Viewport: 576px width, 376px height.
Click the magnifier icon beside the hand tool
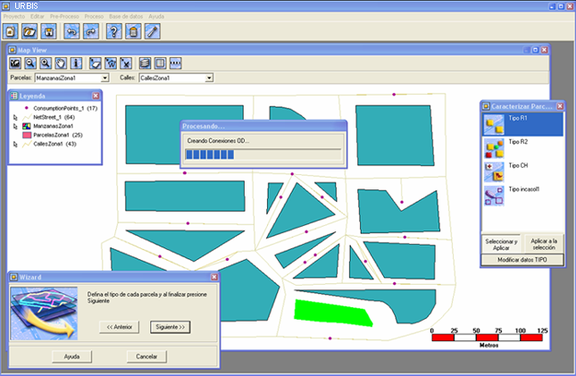(46, 63)
